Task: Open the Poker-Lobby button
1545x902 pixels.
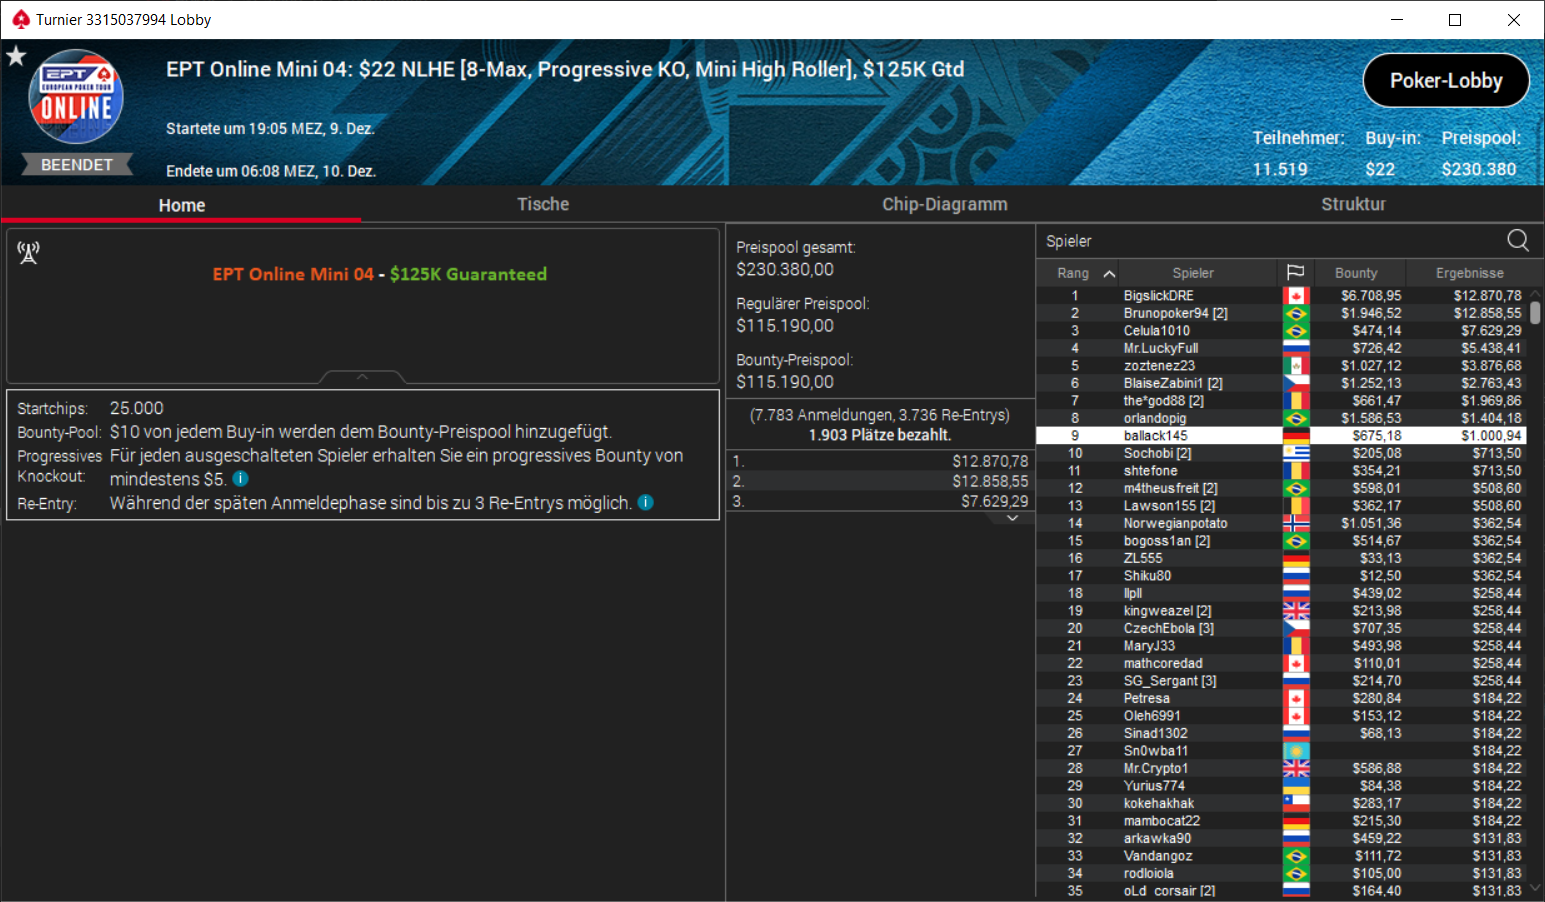Action: tap(1446, 80)
